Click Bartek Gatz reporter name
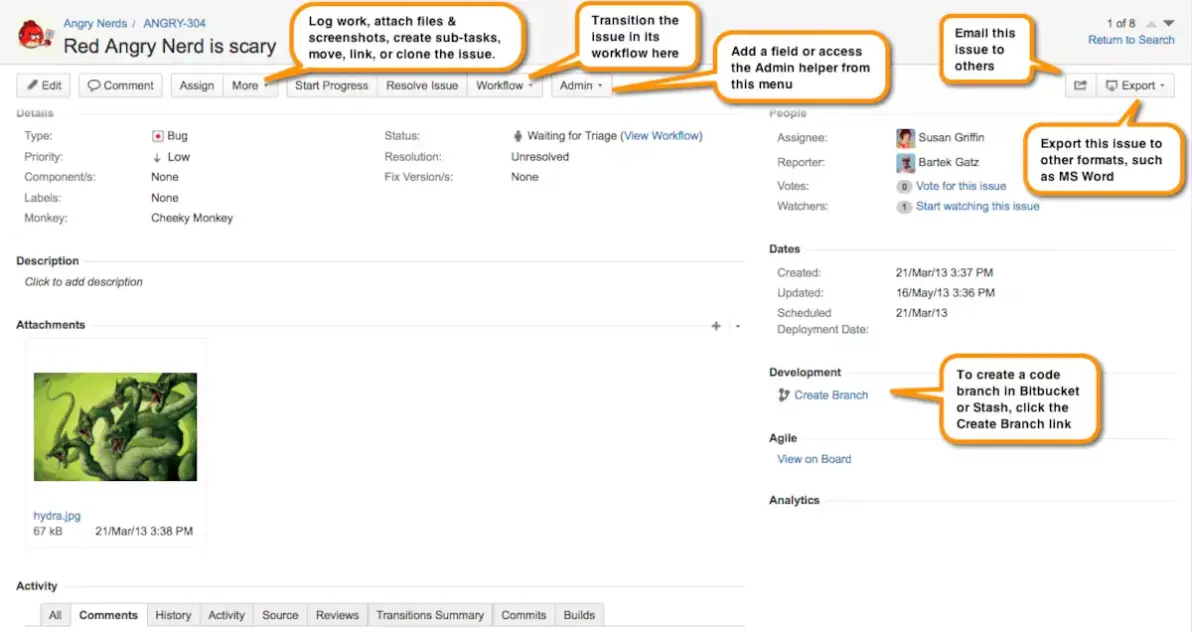The image size is (1192, 632). point(949,162)
